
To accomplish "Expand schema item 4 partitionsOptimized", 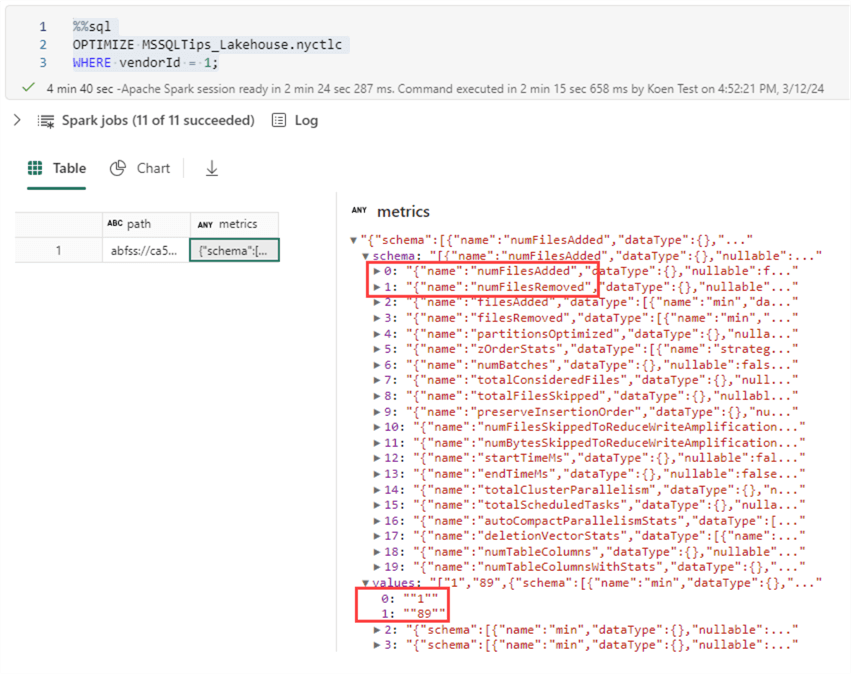I will point(377,334).
